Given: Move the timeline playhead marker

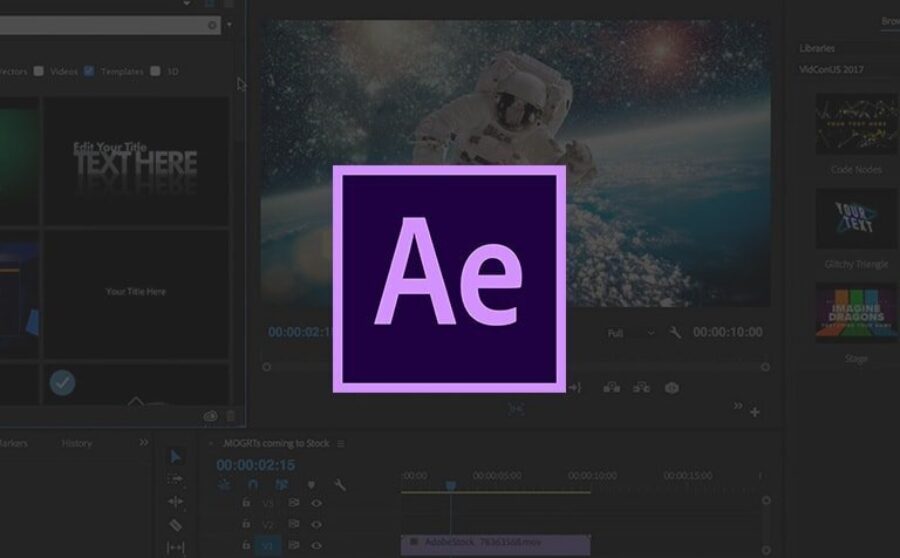Looking at the screenshot, I should 451,486.
